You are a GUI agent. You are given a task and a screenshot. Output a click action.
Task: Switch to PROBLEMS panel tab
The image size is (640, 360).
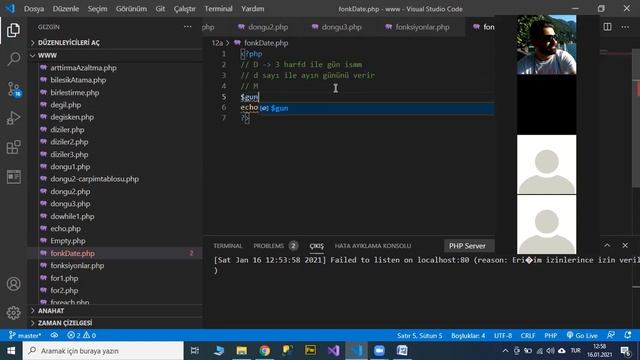click(275, 246)
